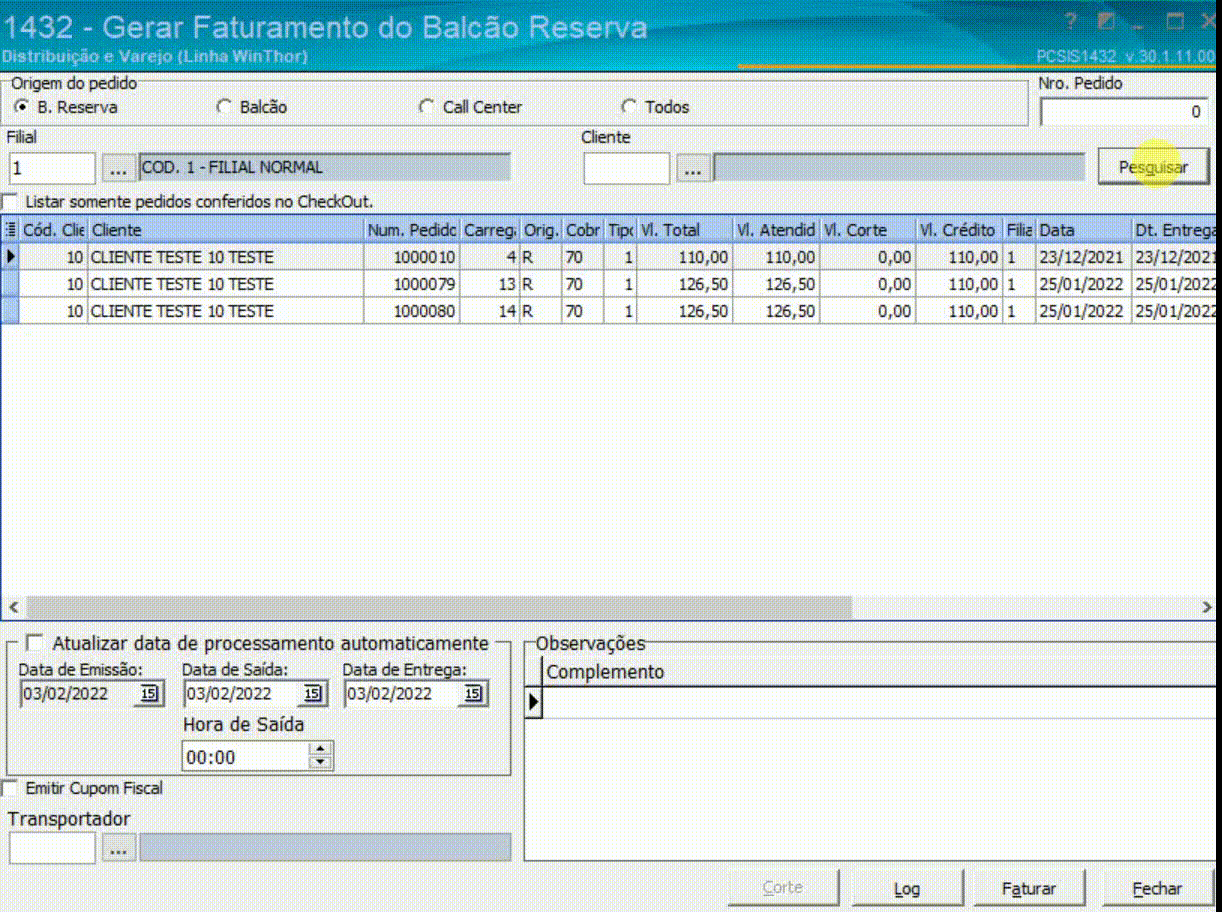Open calendar for Data de Saída
Viewport: 1222px width, 912px height.
click(311, 694)
